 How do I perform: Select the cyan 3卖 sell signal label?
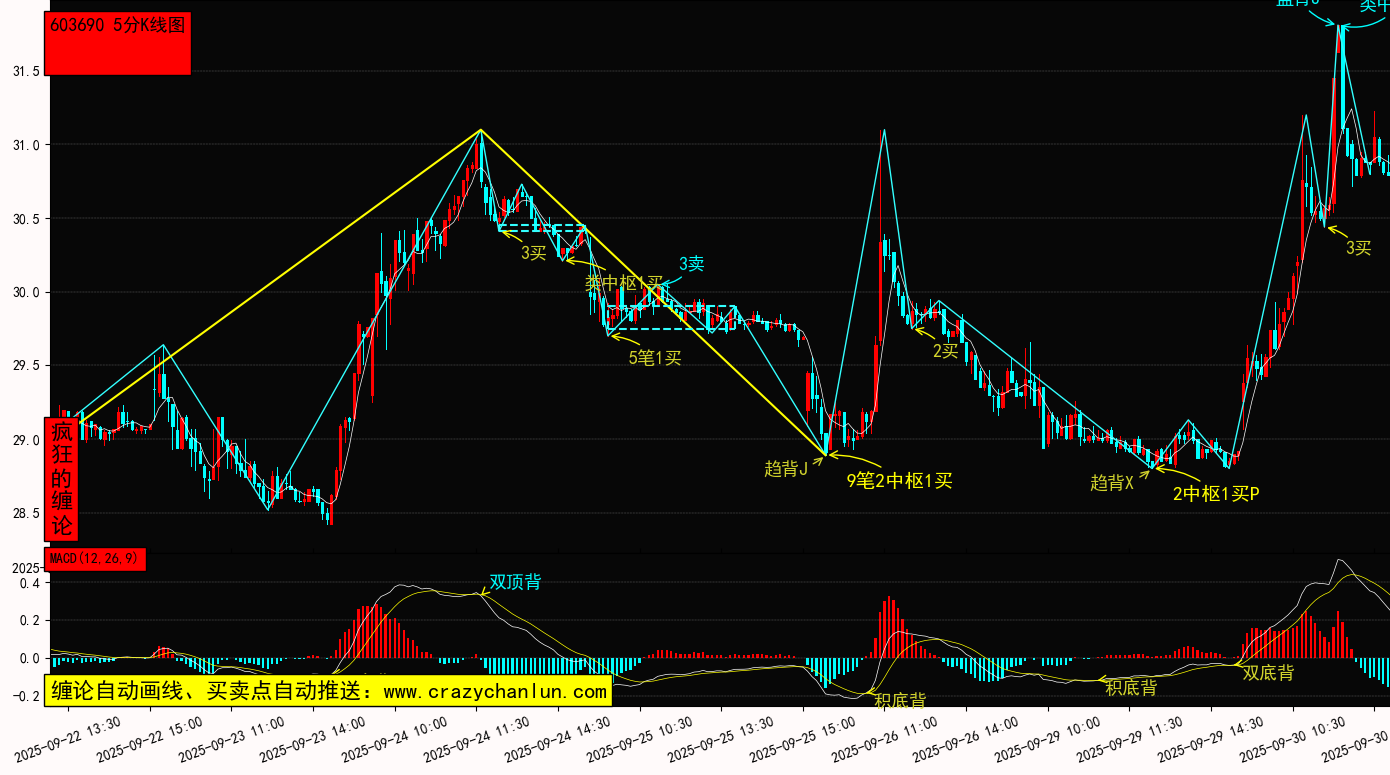coord(691,264)
